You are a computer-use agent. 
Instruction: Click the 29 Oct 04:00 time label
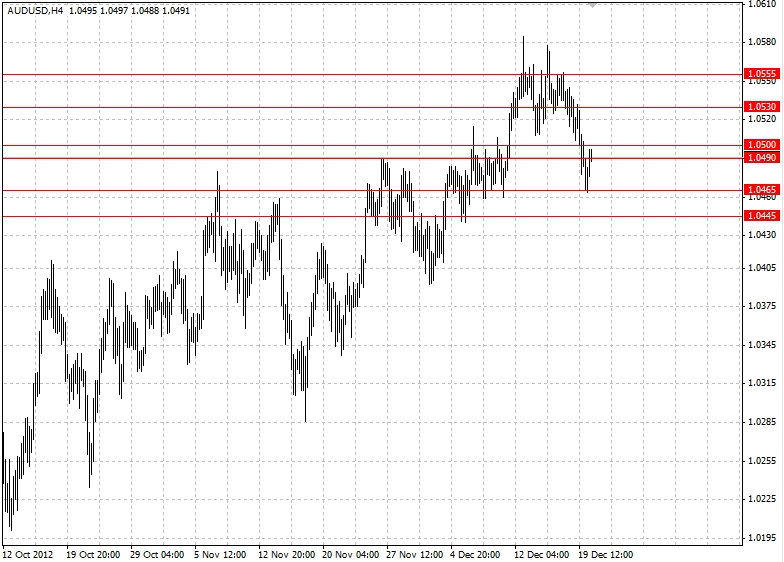pos(157,554)
